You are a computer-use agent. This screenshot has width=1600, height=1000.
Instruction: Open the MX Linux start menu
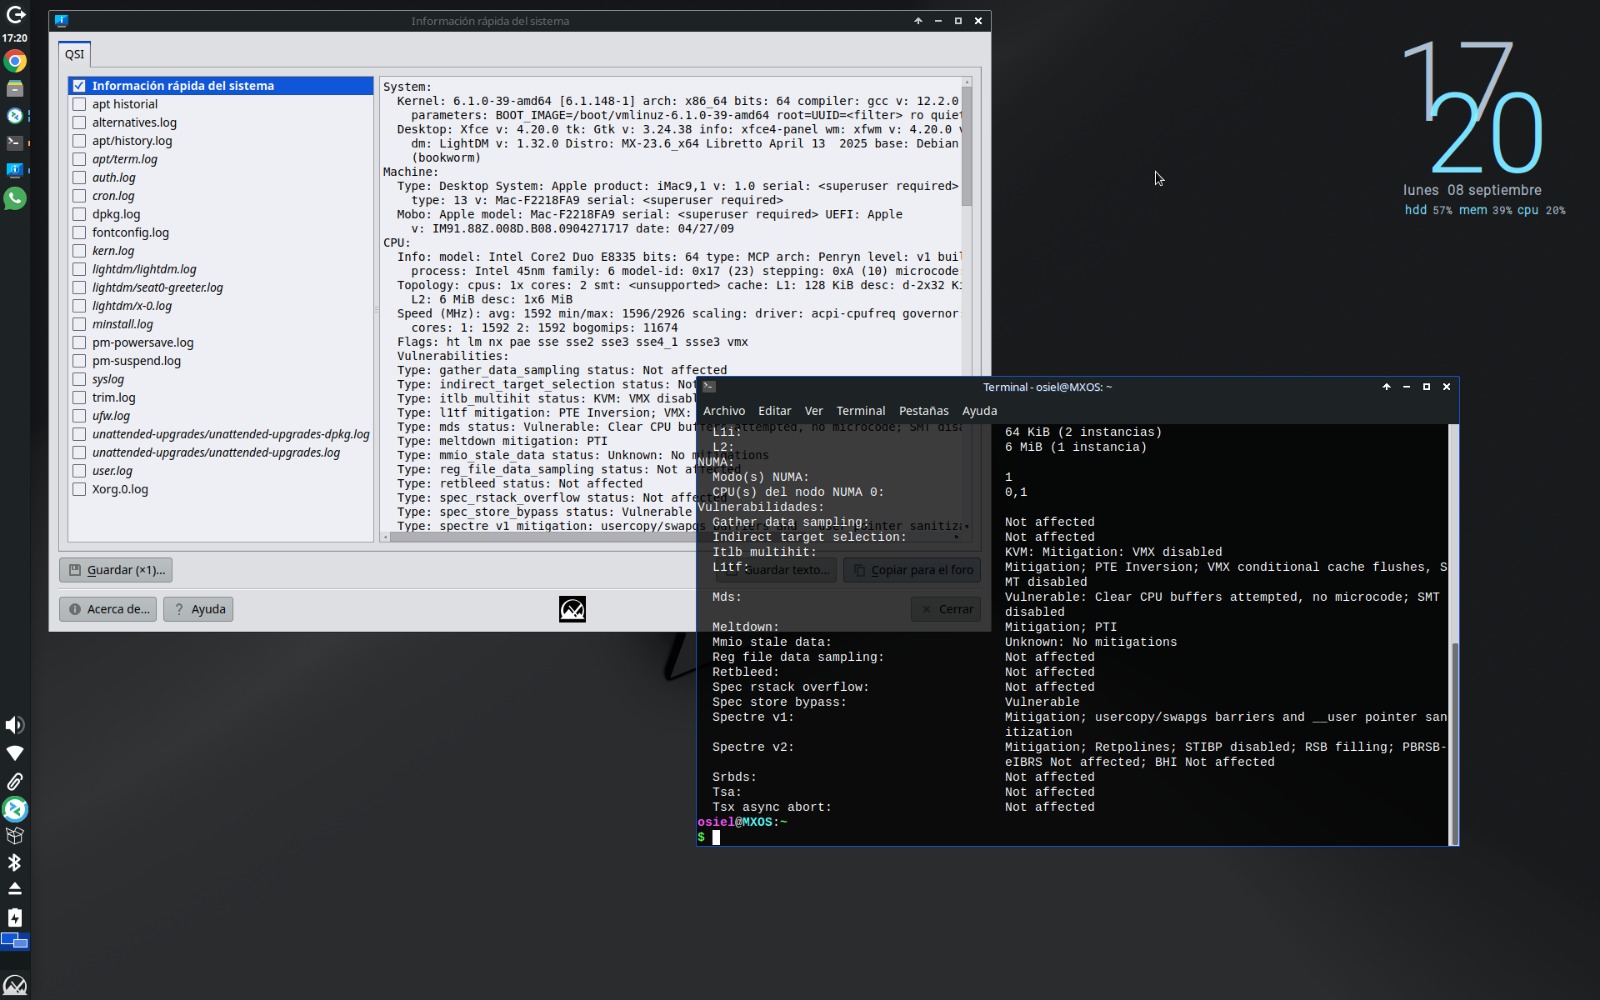pyautogui.click(x=15, y=985)
